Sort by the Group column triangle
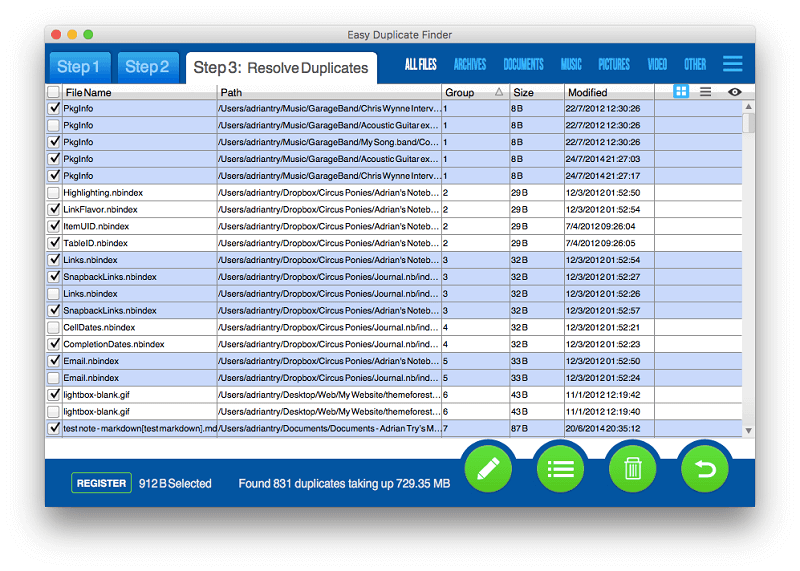Image resolution: width=800 pixels, height=571 pixels. point(498,92)
